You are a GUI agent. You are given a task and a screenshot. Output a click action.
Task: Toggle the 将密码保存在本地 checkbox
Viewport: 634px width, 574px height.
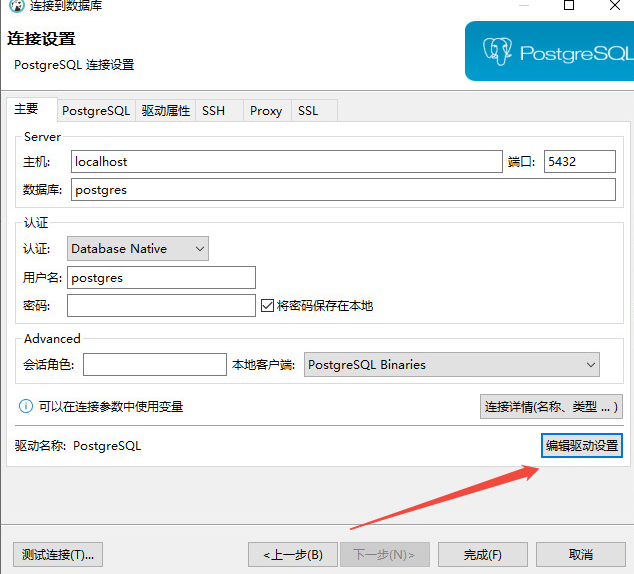(267, 306)
